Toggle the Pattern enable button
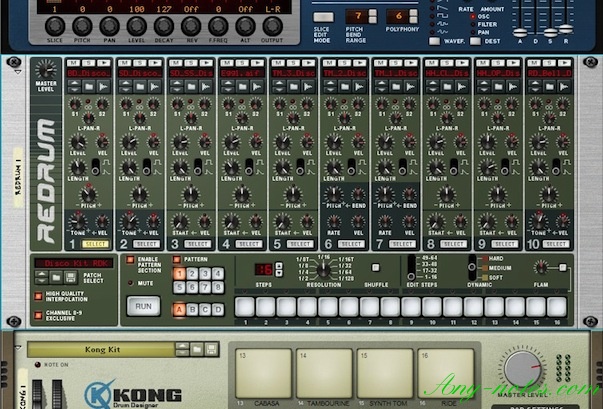 pos(177,259)
